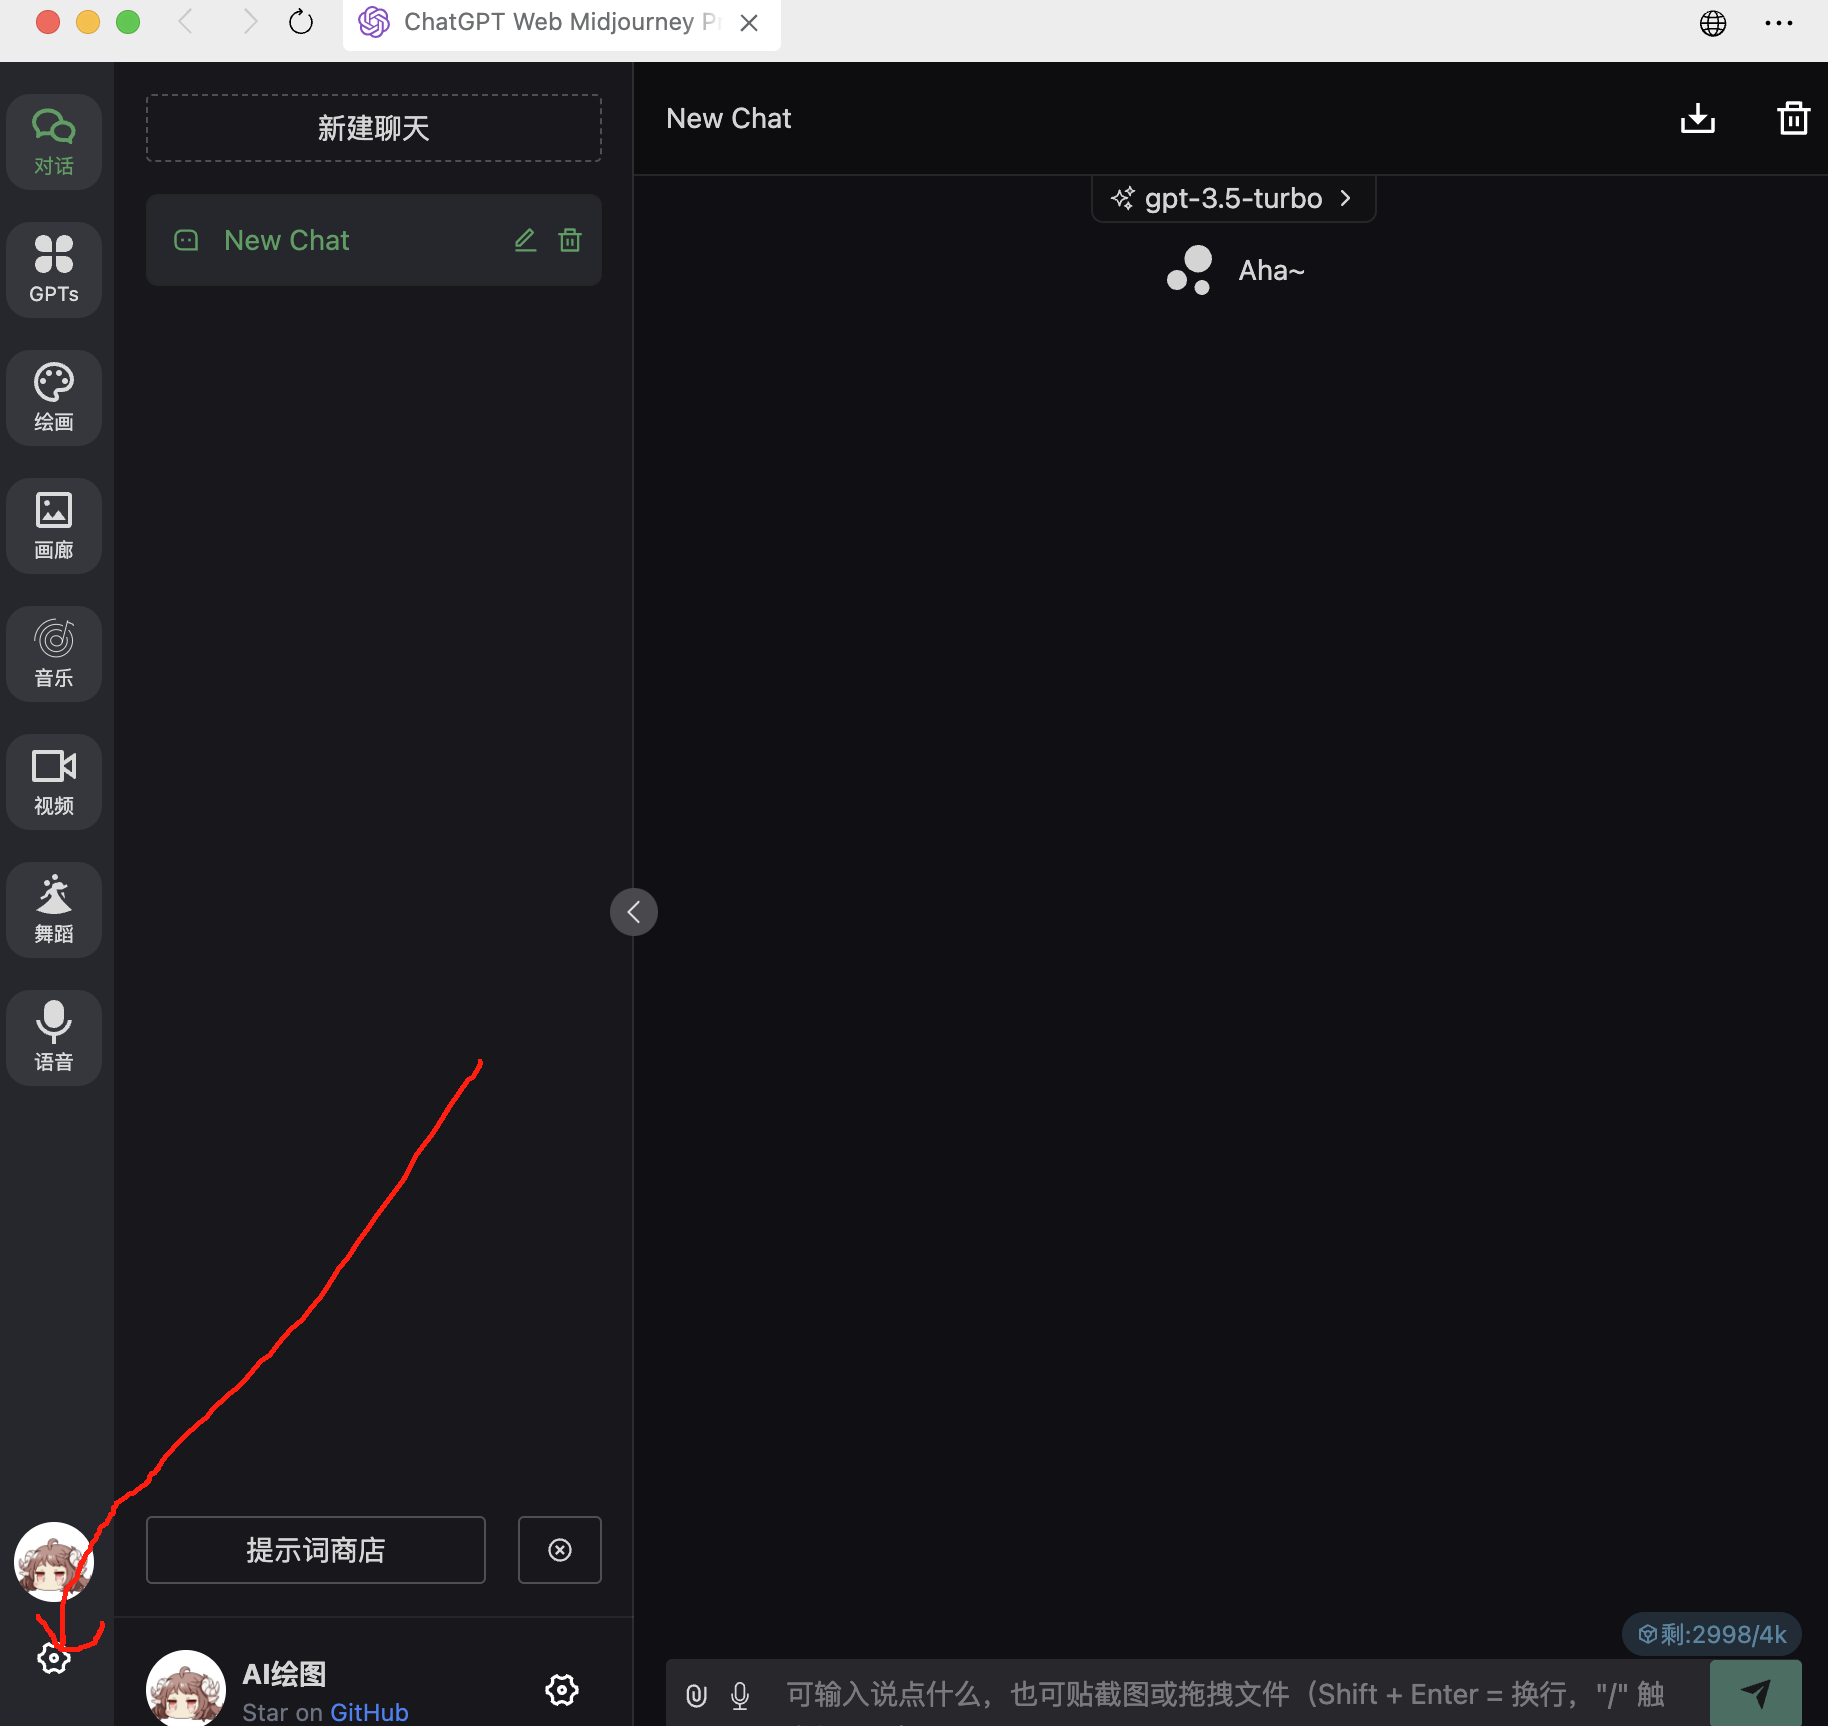Viewport: 1828px width, 1726px height.
Task: Follow the GitHub link
Action: pyautogui.click(x=369, y=1712)
